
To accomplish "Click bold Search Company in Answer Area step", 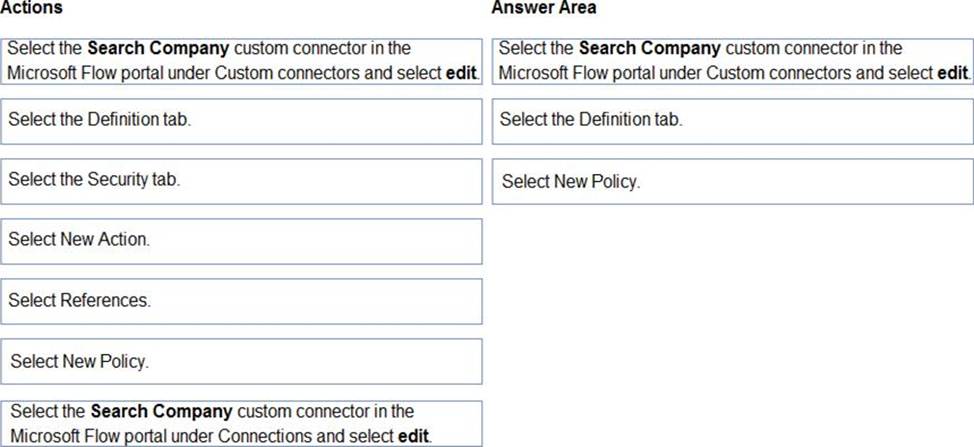I will (x=650, y=48).
